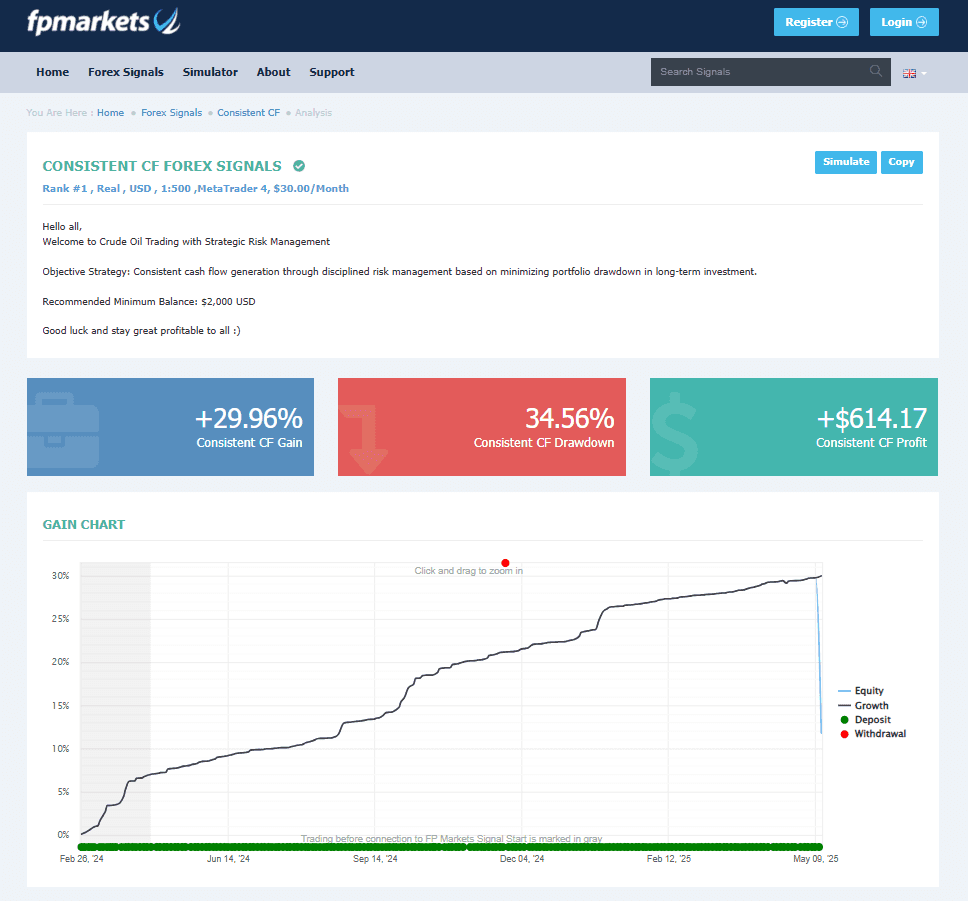
Task: Follow the Consistent CF breadcrumb link
Action: click(248, 112)
